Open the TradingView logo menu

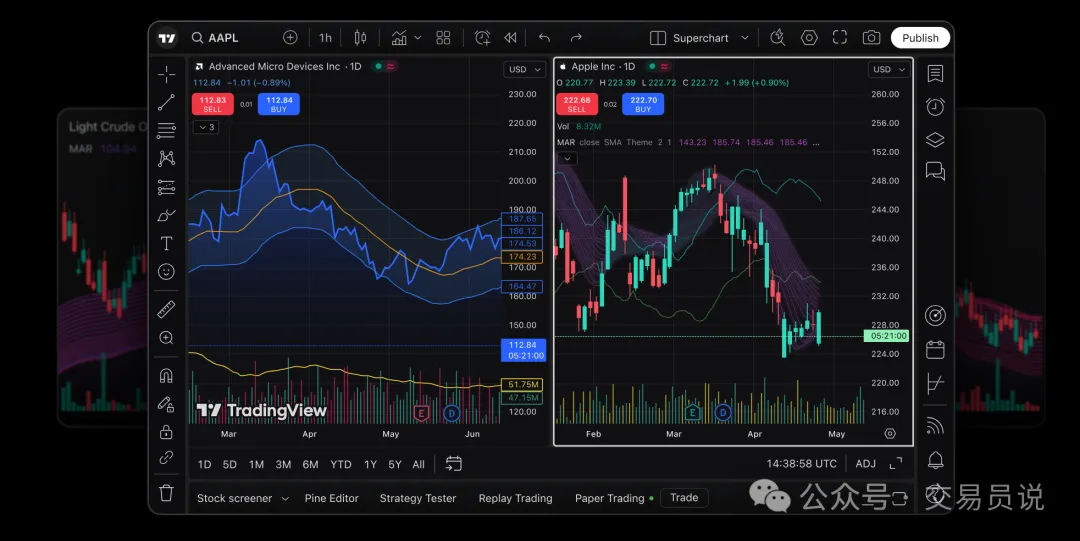point(167,38)
